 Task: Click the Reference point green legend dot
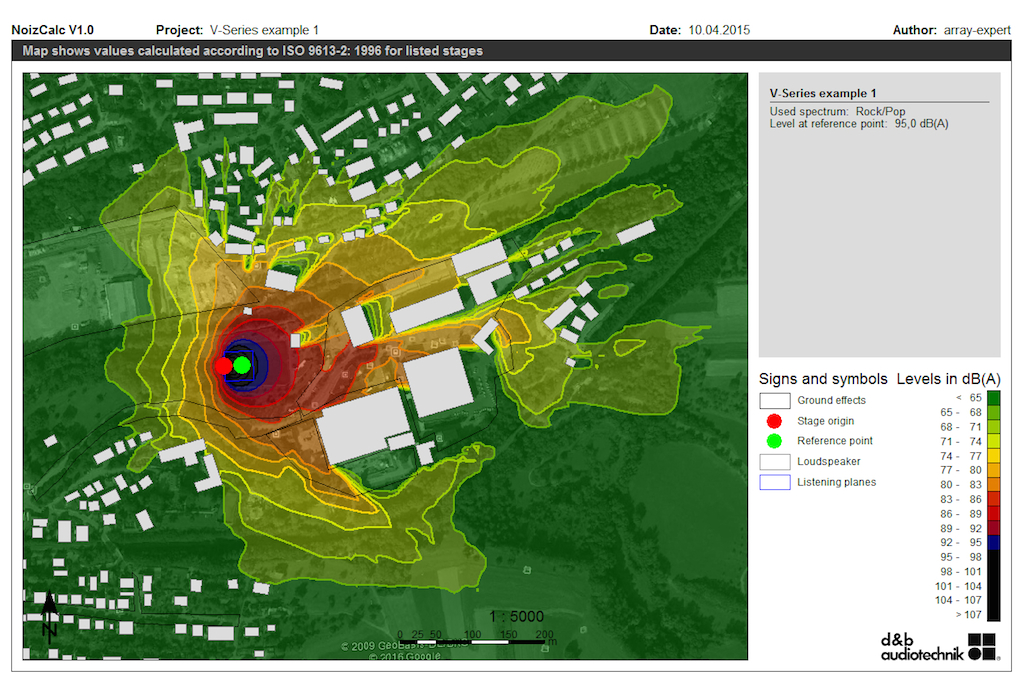click(774, 441)
